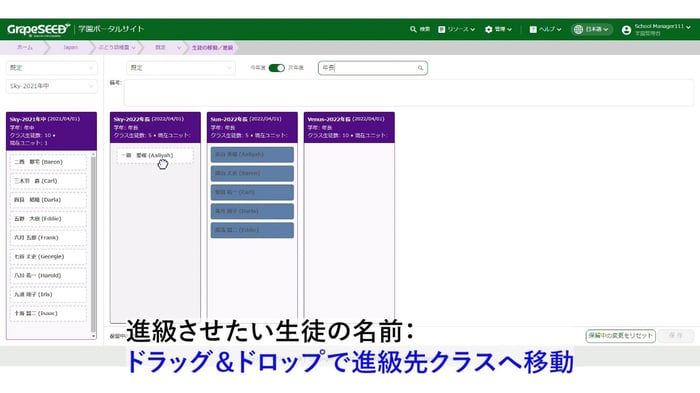Image resolution: width=700 pixels, height=393 pixels.
Task: Click the reset pending changes button
Action: click(620, 335)
